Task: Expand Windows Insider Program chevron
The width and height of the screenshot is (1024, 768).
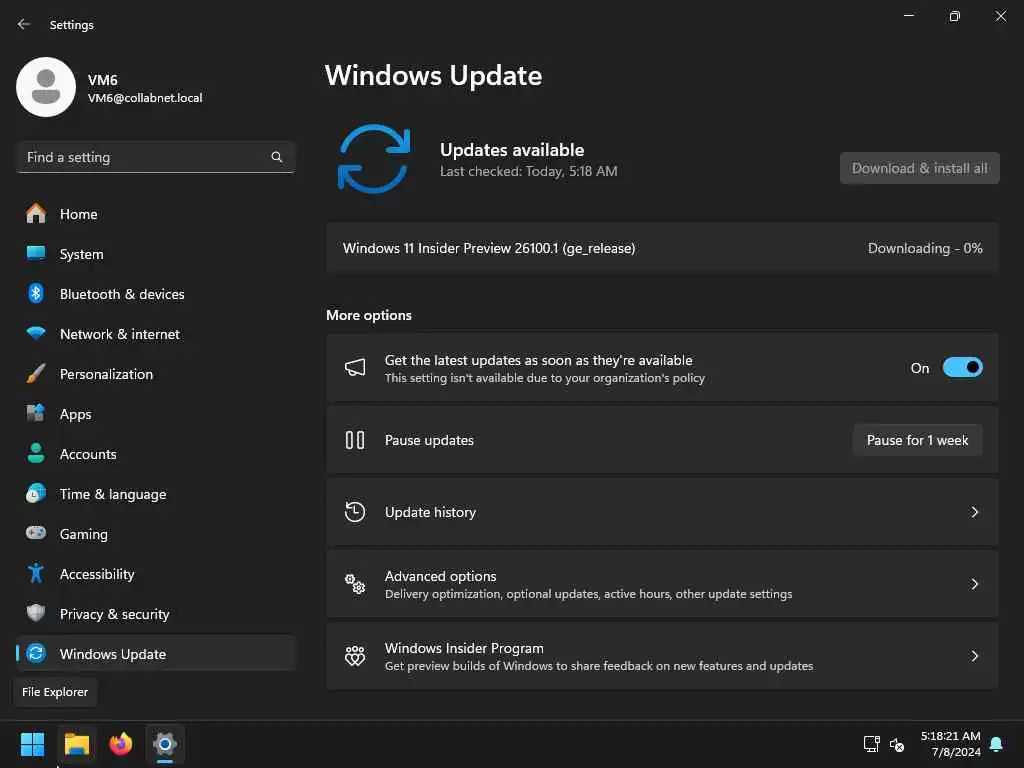Action: (974, 656)
